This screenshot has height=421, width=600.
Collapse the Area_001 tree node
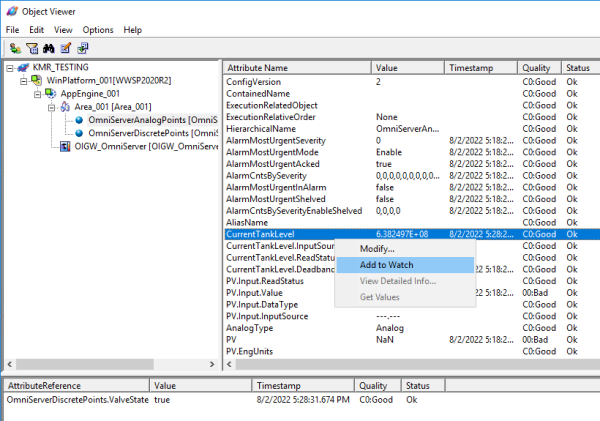[x=51, y=107]
